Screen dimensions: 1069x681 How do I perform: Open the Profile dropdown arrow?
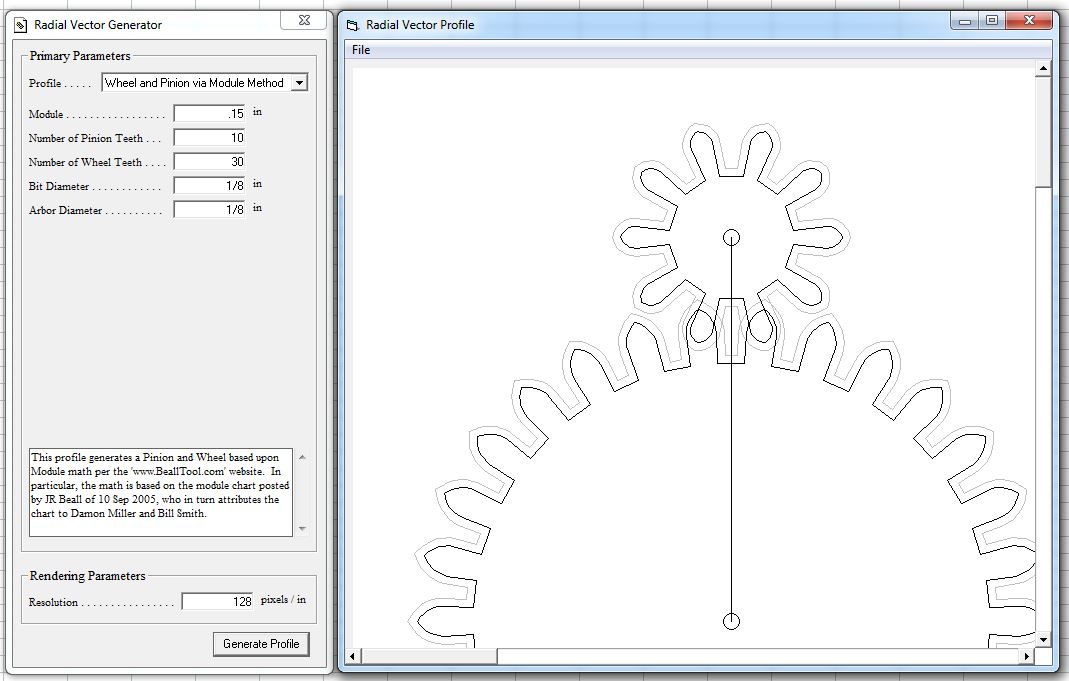click(299, 83)
